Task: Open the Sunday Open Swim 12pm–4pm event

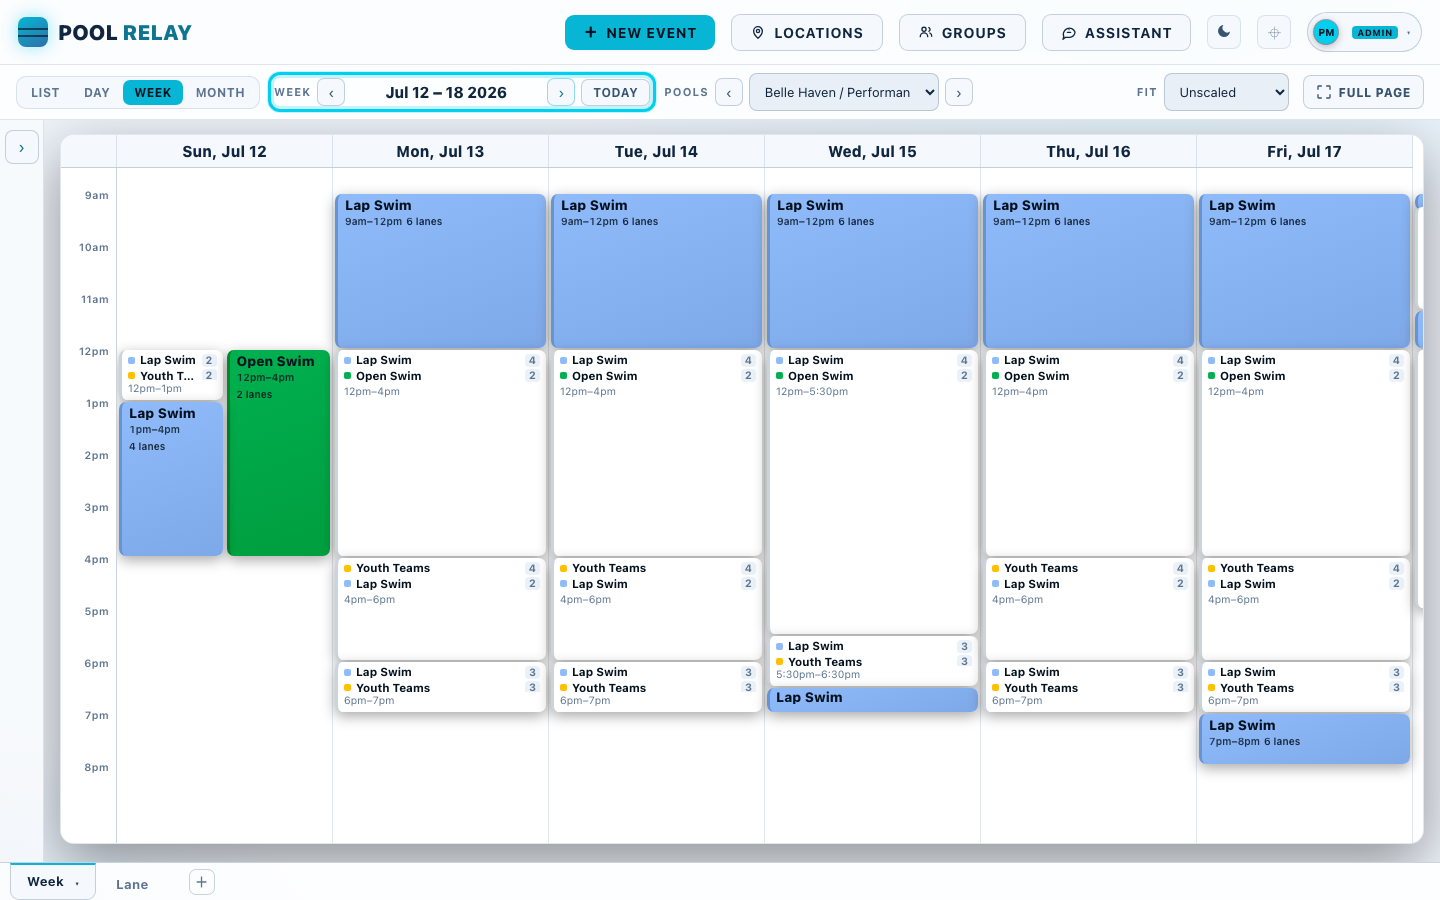Action: click(279, 453)
